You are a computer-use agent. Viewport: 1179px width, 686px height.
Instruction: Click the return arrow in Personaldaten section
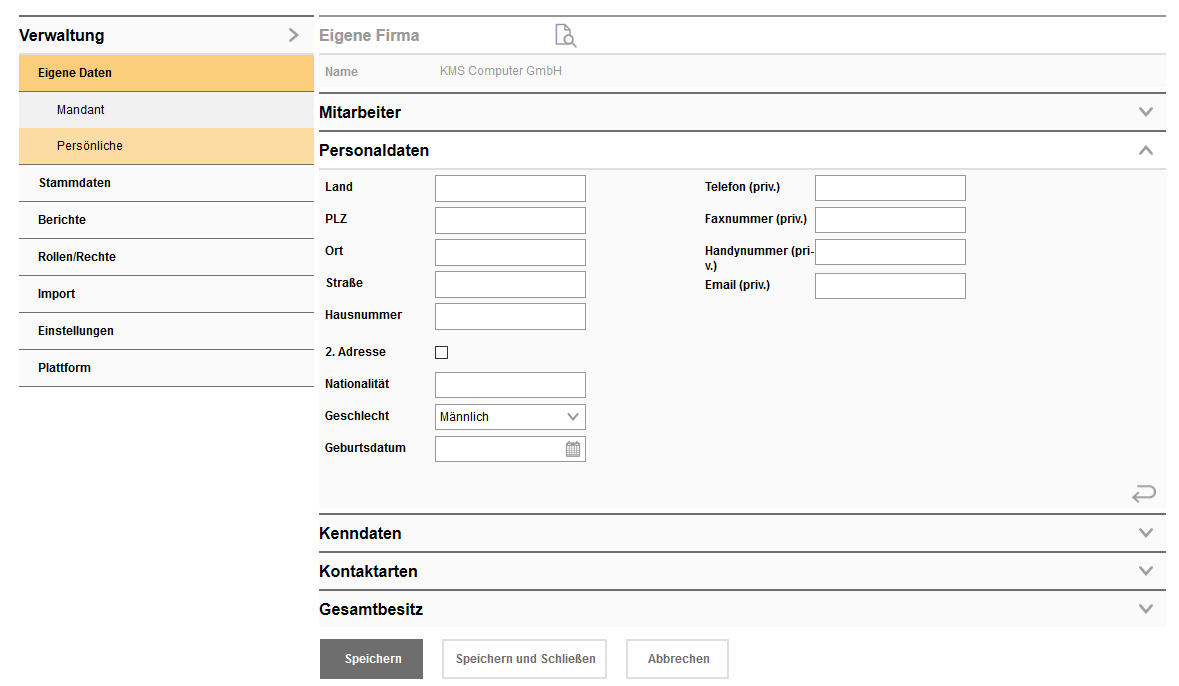pos(1143,494)
